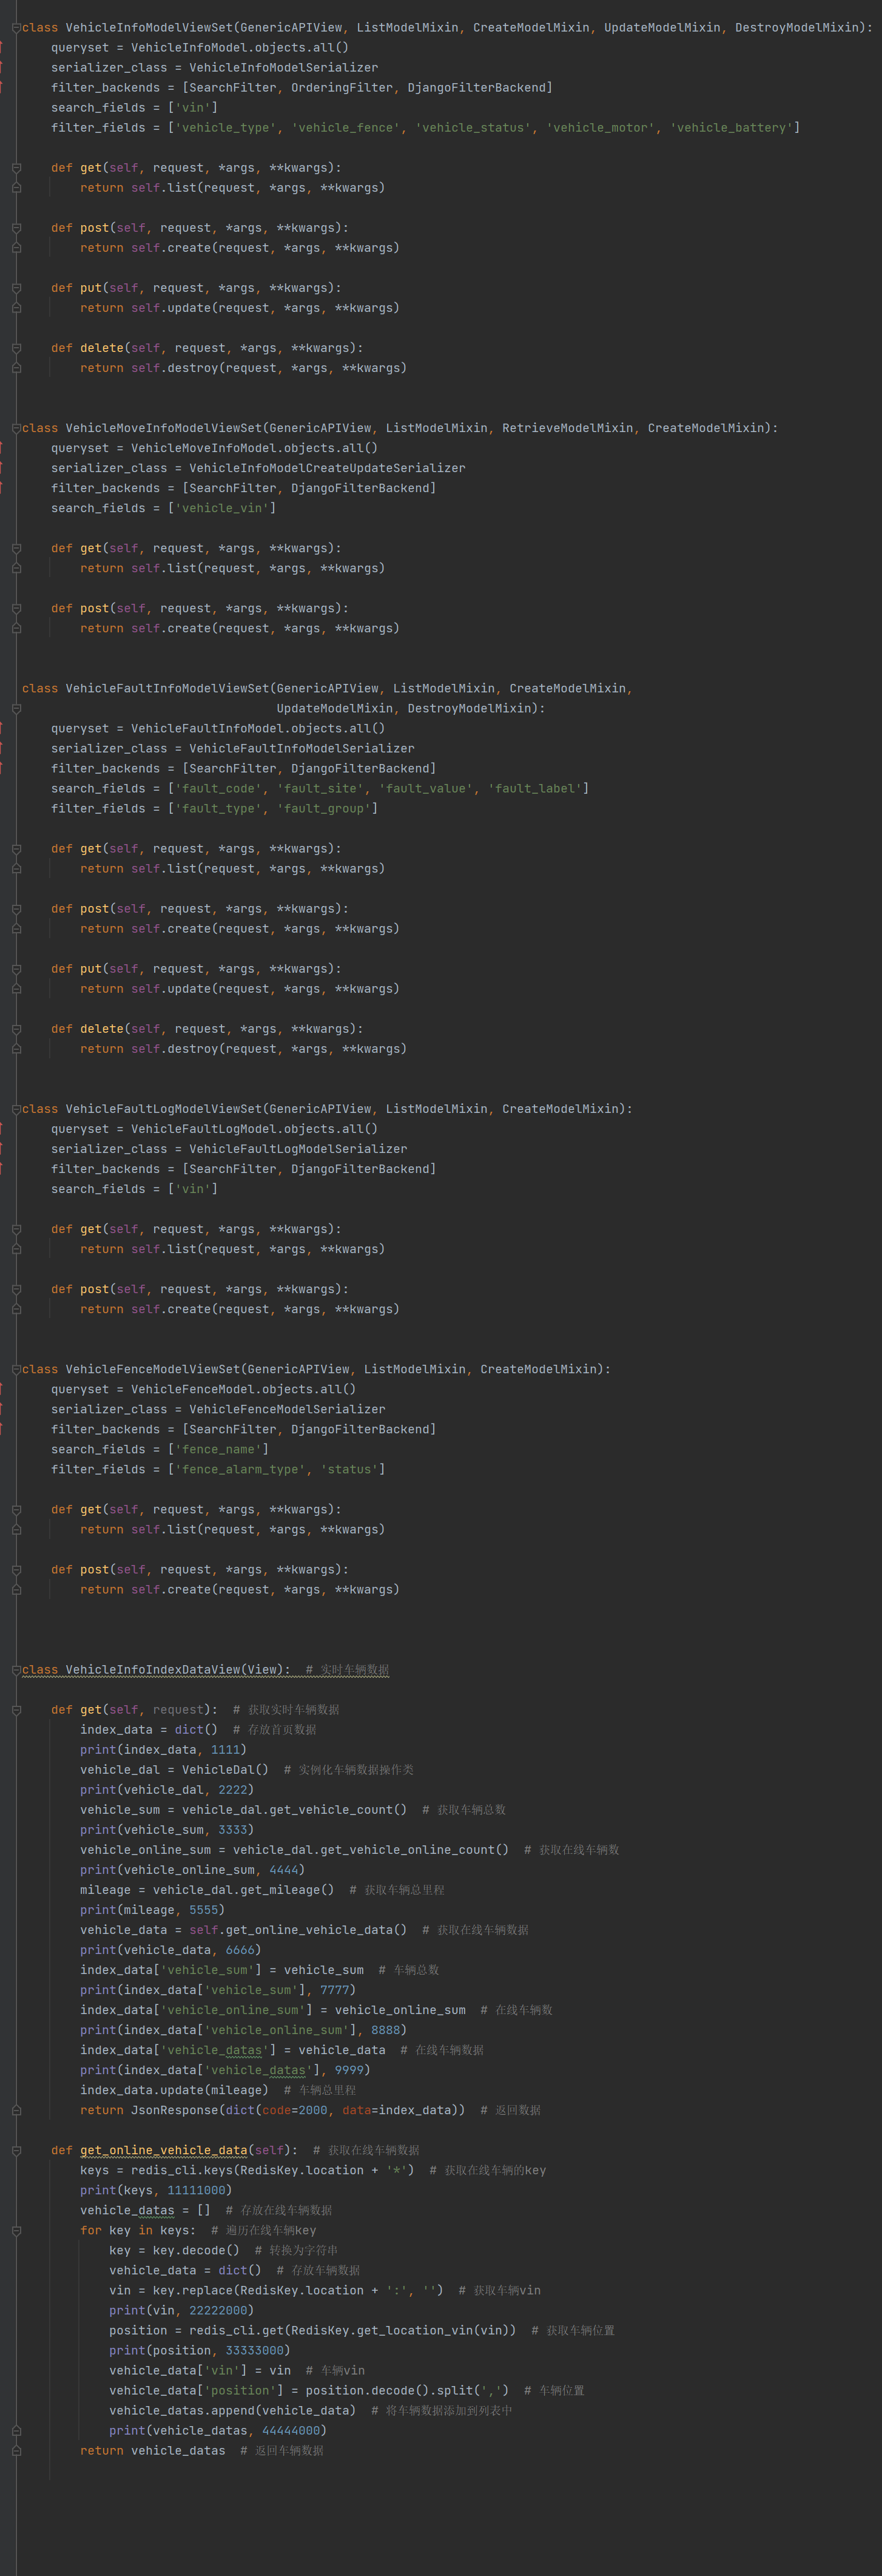Click override arrow beside VehicleFaultInfoModel queryset line

(2, 729)
